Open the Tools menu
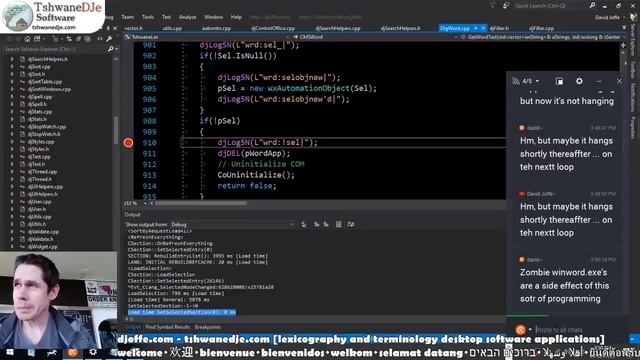This screenshot has width=640, height=360. coord(148,17)
